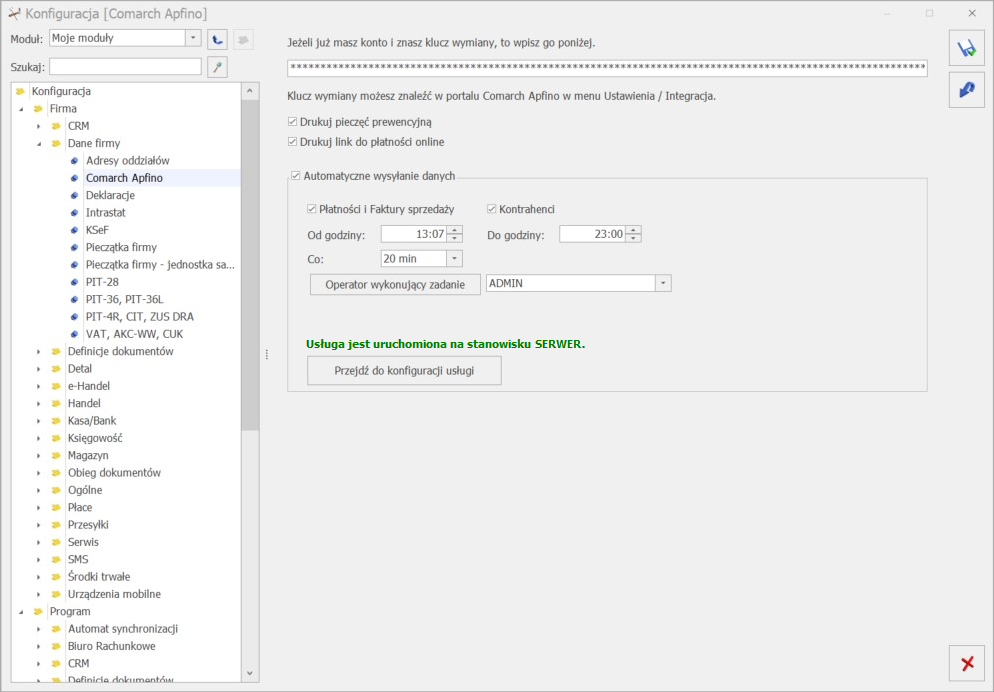Image resolution: width=994 pixels, height=692 pixels.
Task: Click the folder icon beside Serwis
Action: click(x=56, y=542)
